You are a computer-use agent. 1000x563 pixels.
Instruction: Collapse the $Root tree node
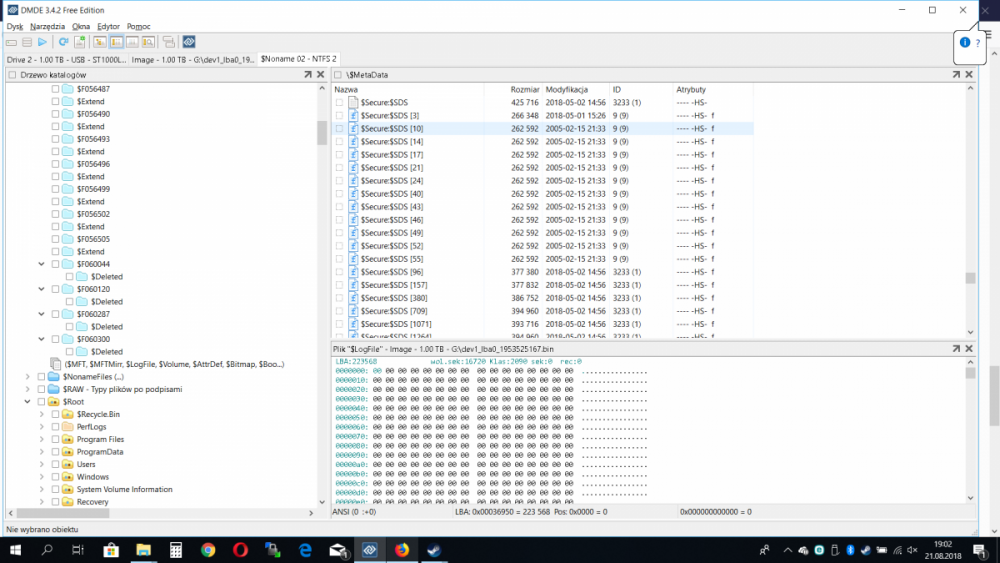(27, 402)
